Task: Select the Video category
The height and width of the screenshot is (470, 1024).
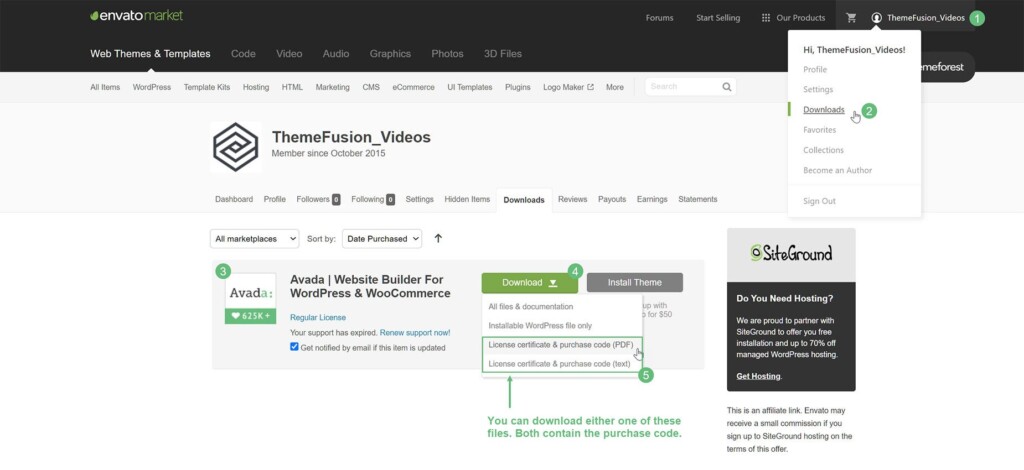Action: [x=289, y=54]
